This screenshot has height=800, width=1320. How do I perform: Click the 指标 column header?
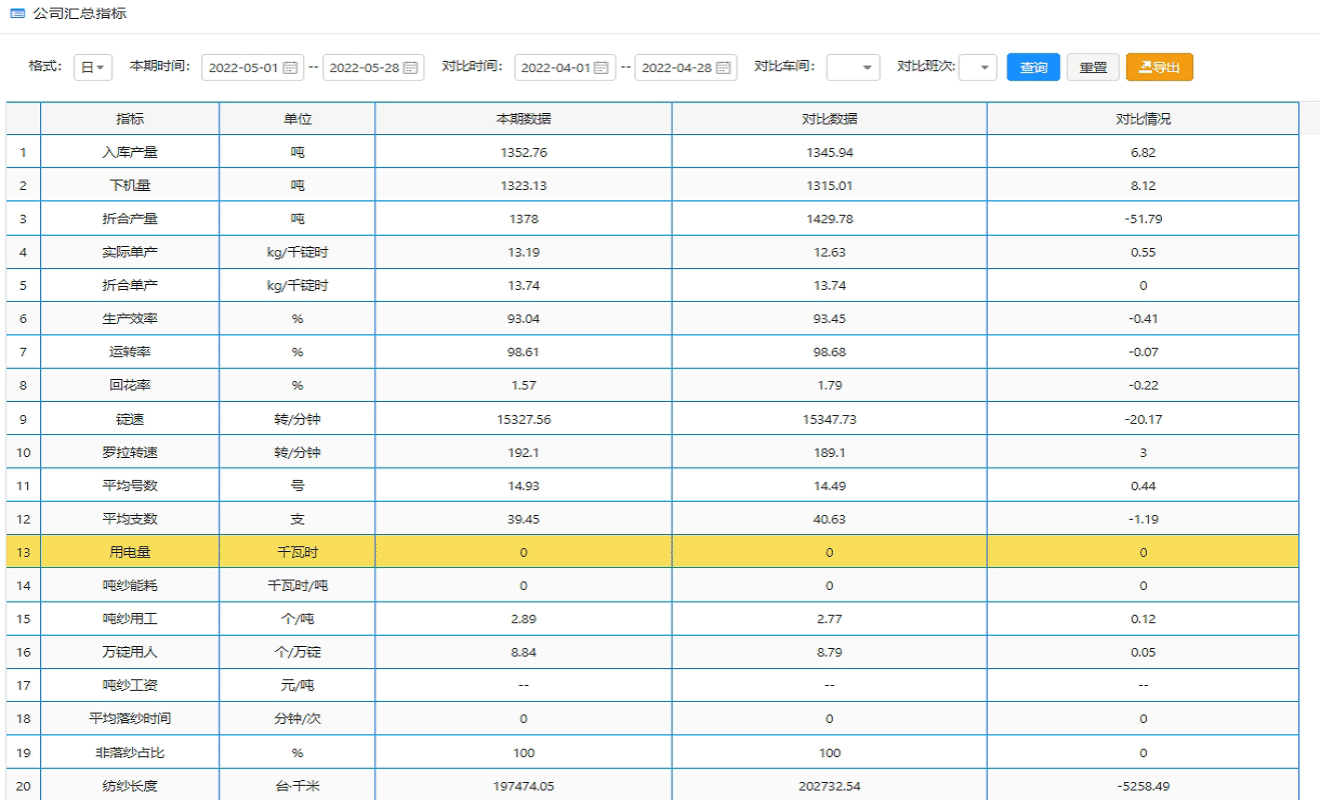[131, 119]
